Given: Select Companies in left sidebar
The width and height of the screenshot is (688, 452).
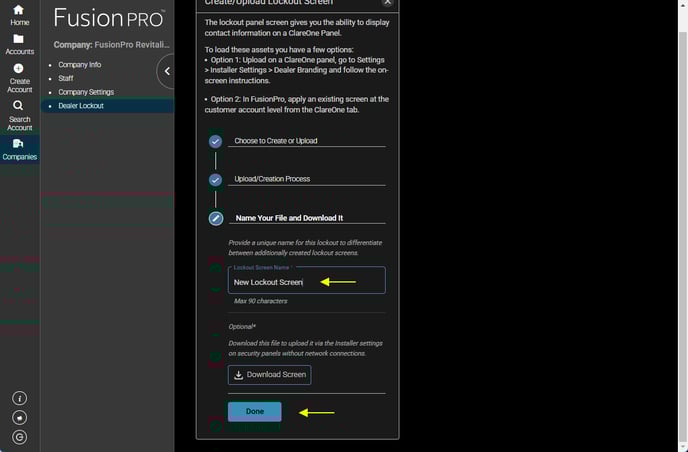Looking at the screenshot, I should coord(19,149).
